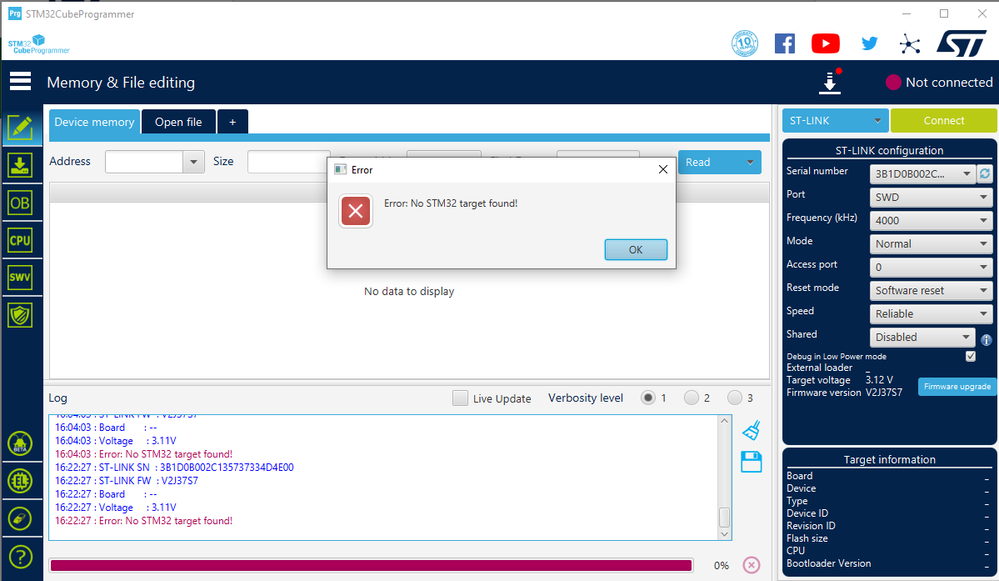The height and width of the screenshot is (581, 999).
Task: Open the Reset mode dropdown
Action: [x=931, y=290]
